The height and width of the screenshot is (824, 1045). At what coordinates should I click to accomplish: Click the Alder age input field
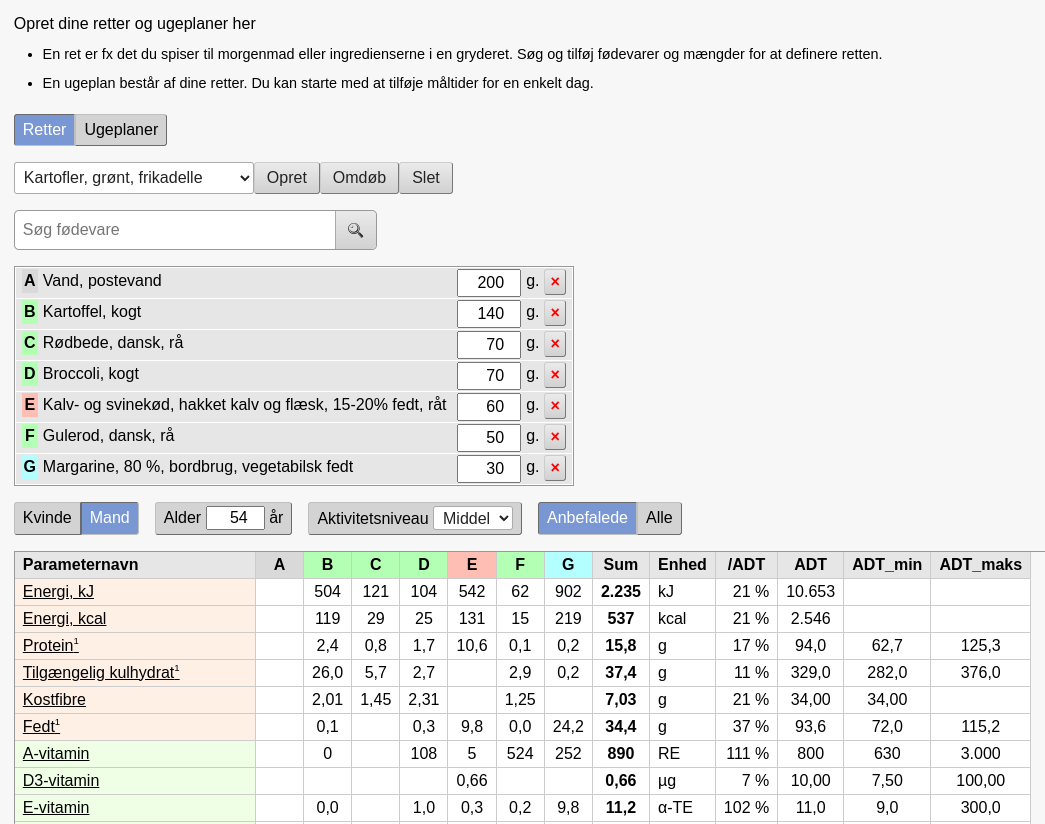[235, 518]
